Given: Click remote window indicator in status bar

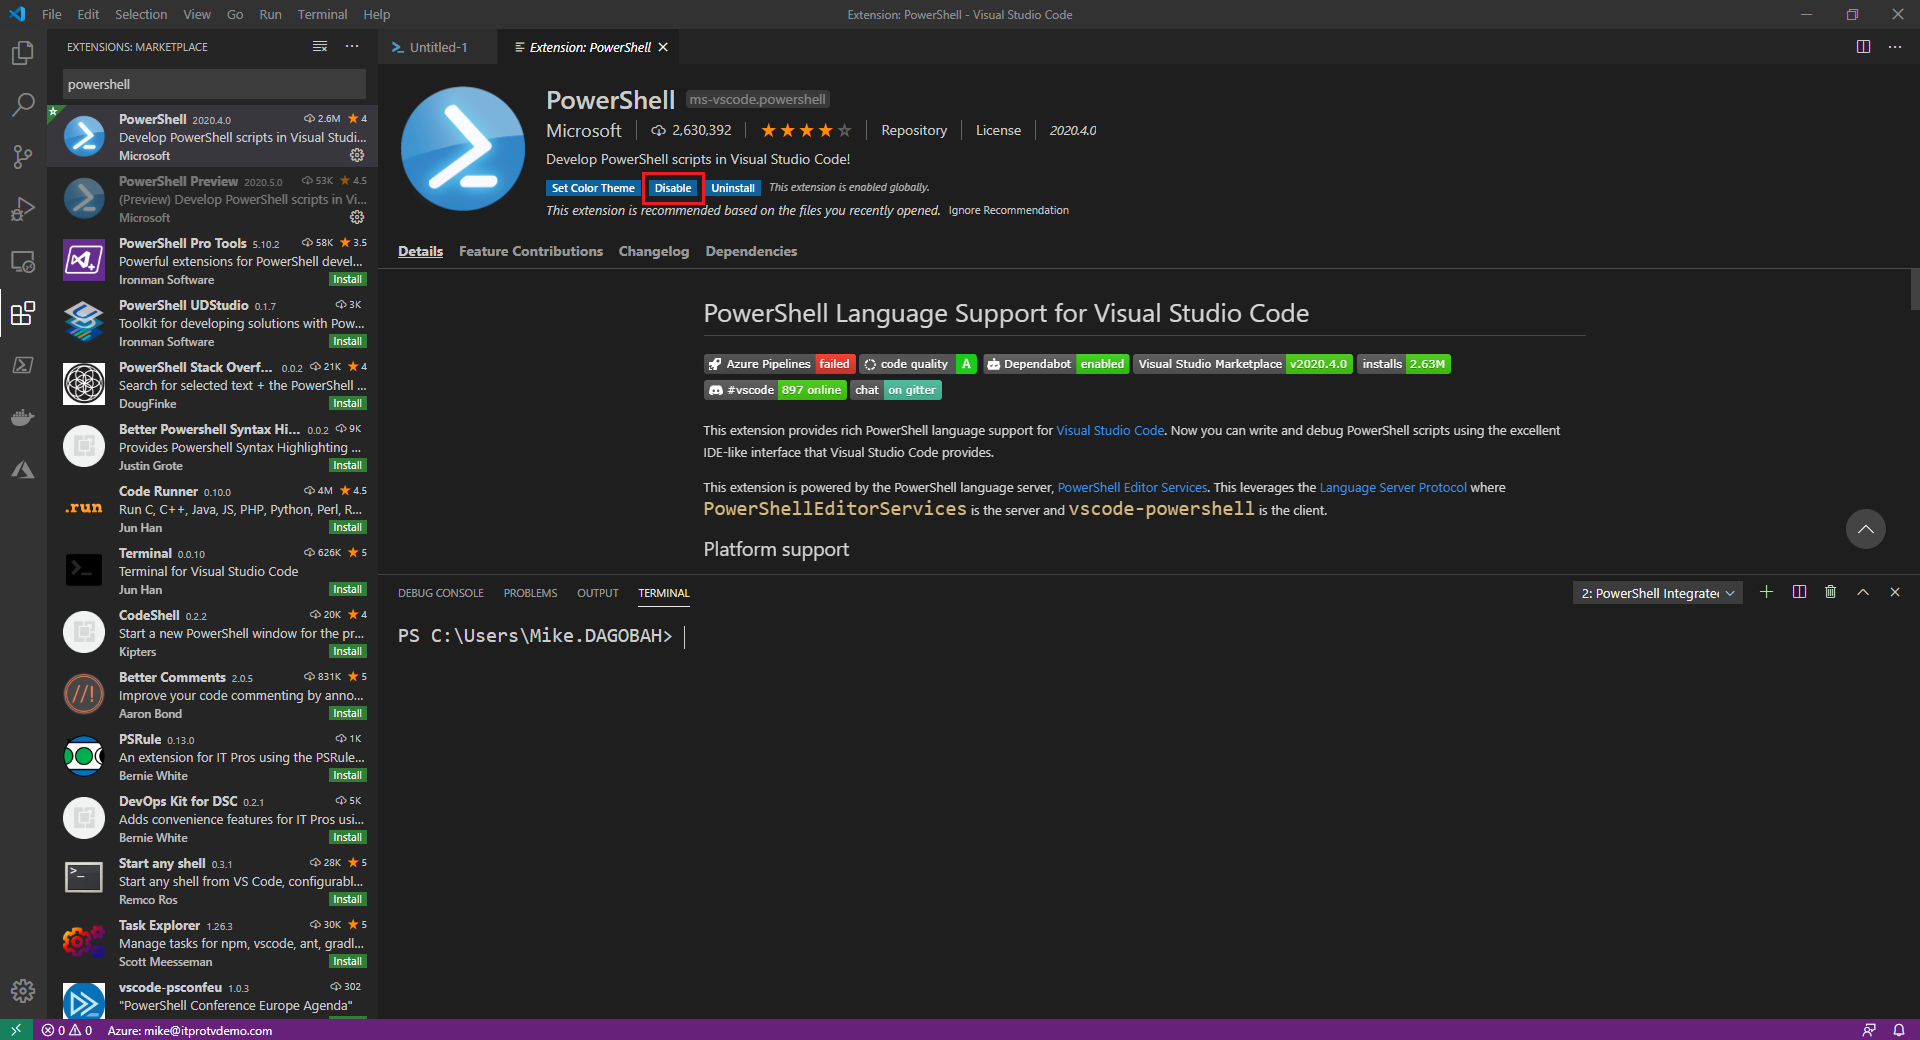Looking at the screenshot, I should 16,1030.
